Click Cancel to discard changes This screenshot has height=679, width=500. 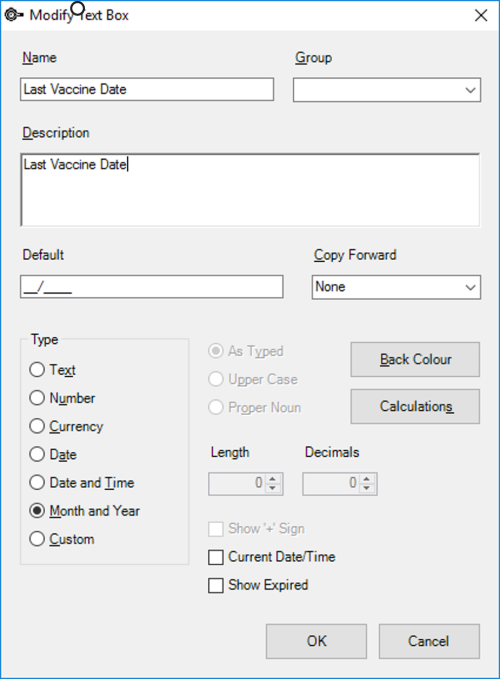click(429, 641)
